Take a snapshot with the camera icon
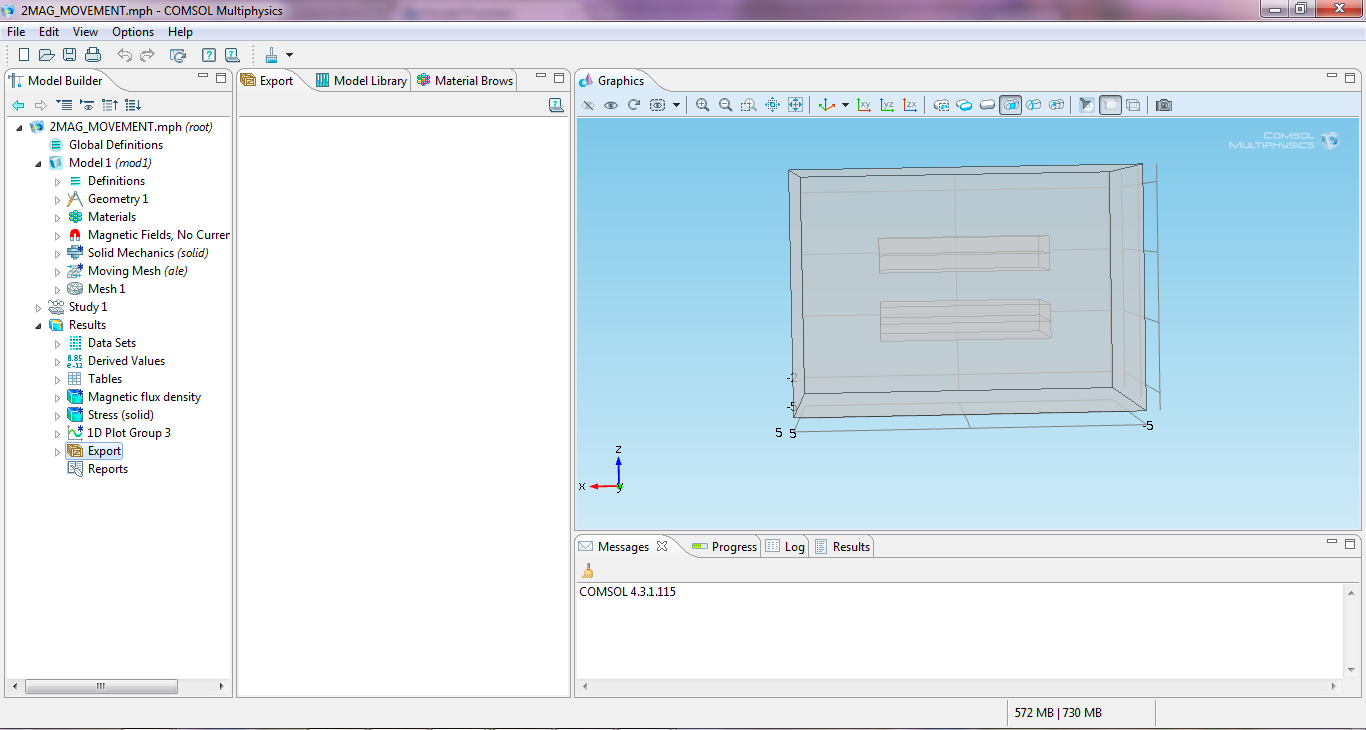1366x730 pixels. click(x=1164, y=105)
